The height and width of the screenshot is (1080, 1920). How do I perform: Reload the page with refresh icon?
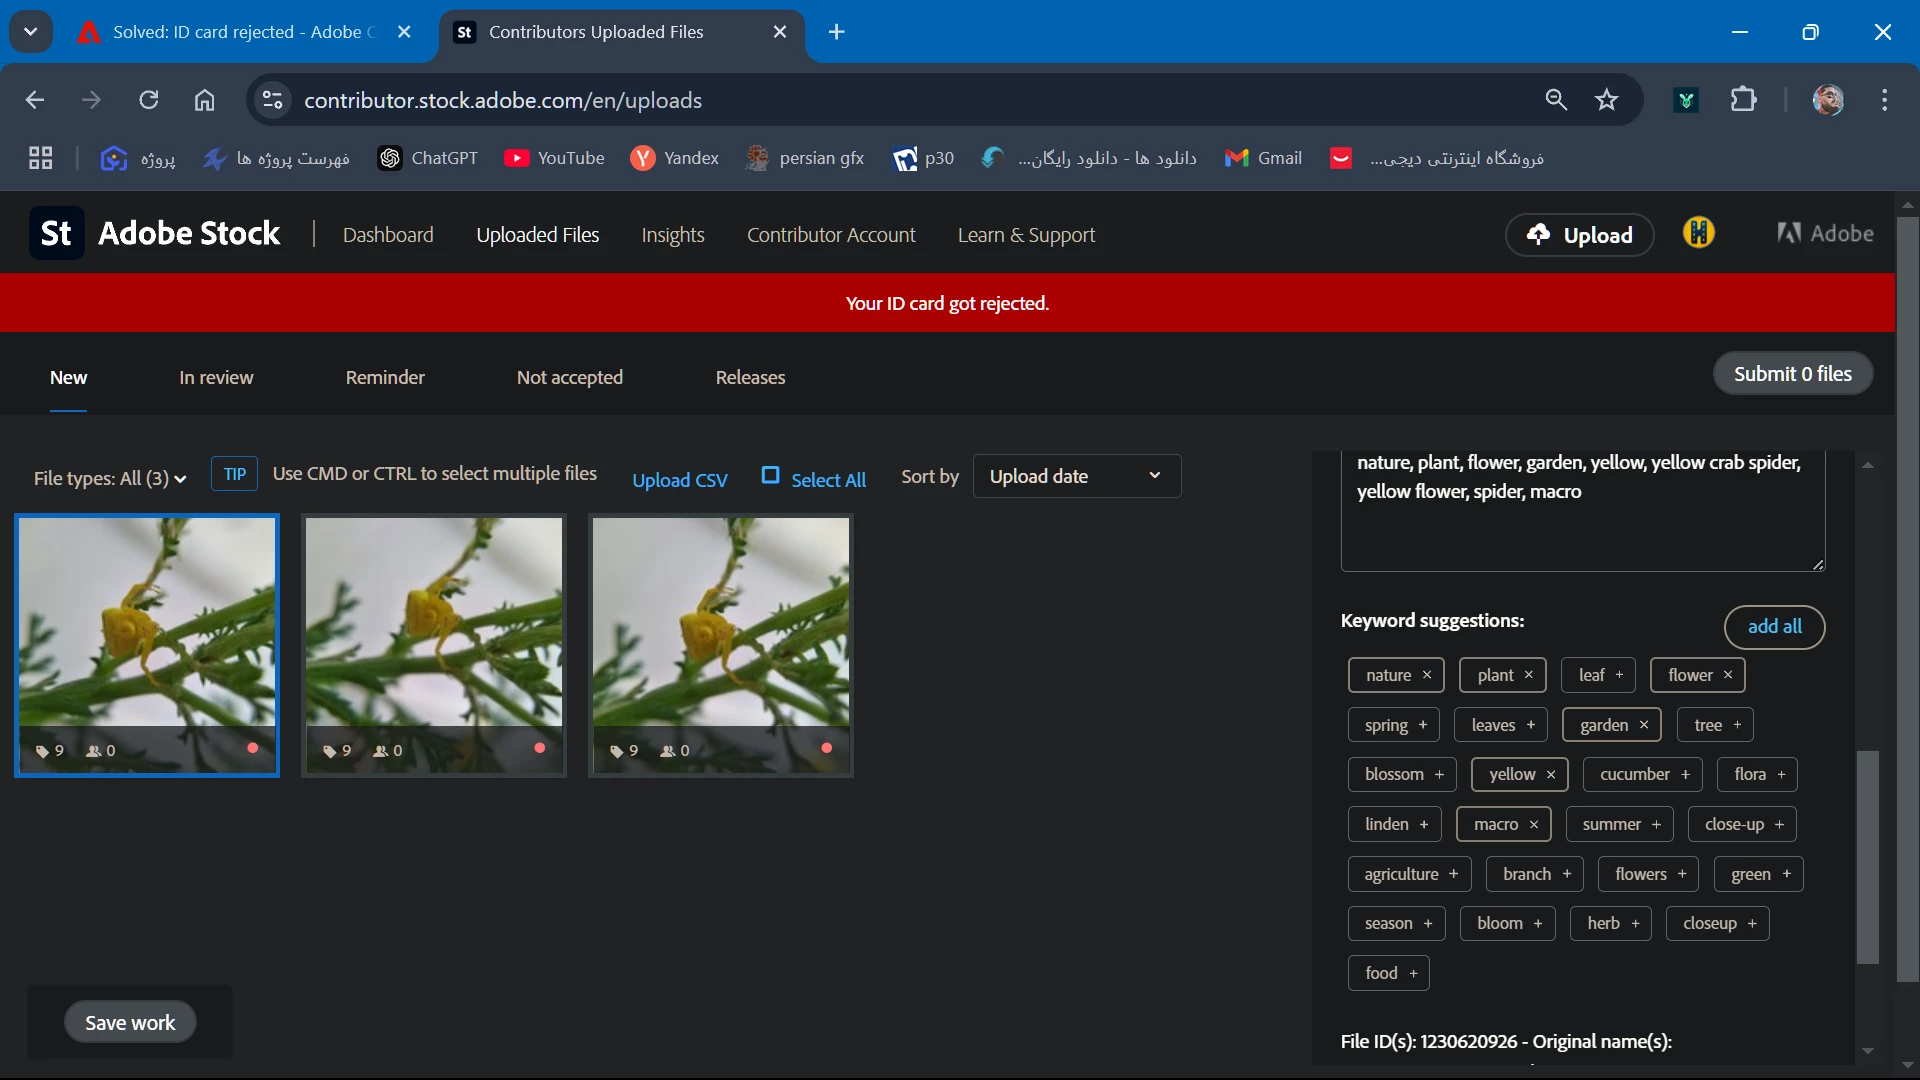pos(149,100)
